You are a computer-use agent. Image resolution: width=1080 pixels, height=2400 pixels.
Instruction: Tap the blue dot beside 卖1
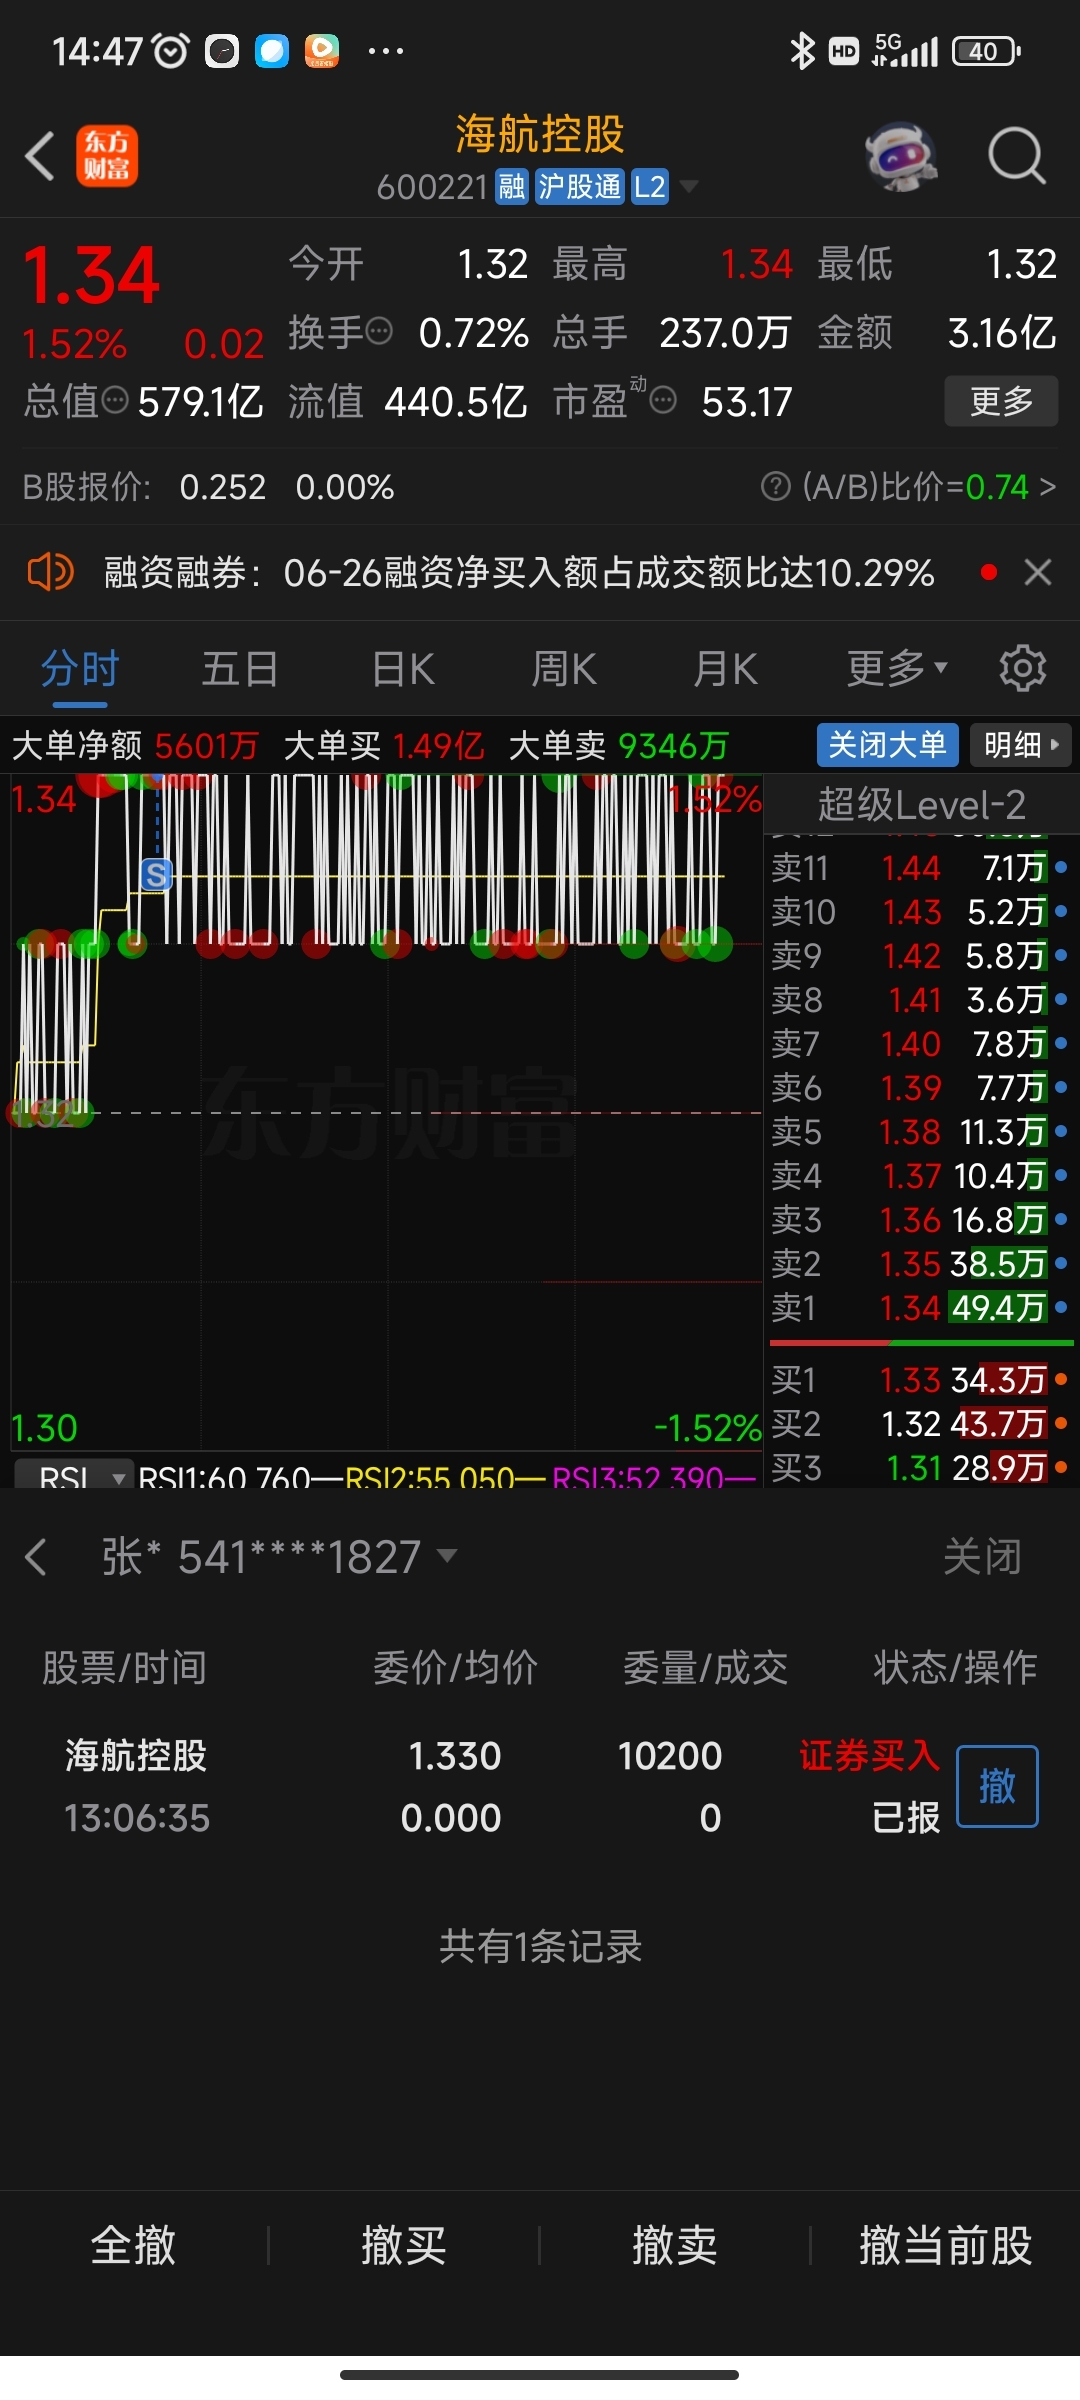coord(1061,1307)
